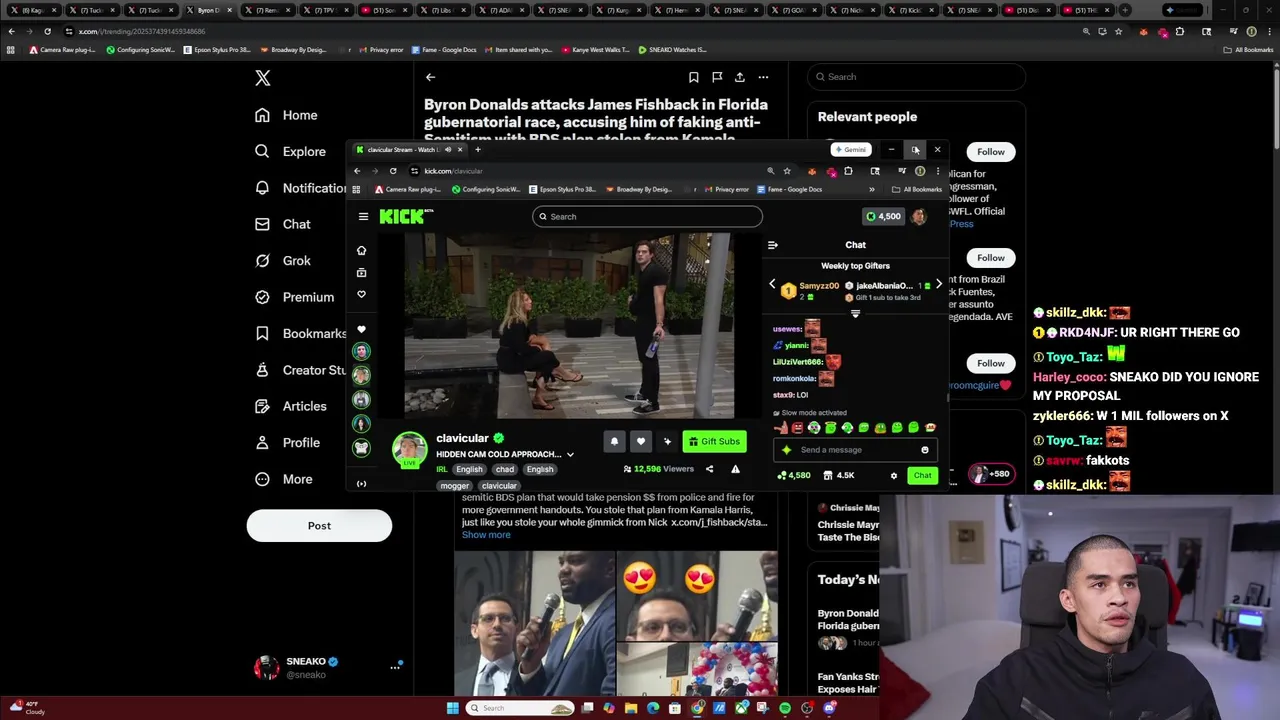Expand the stream title HIDDEN CAM COLD APPROACH
Screen dimensions: 1280x720
(x=570, y=455)
